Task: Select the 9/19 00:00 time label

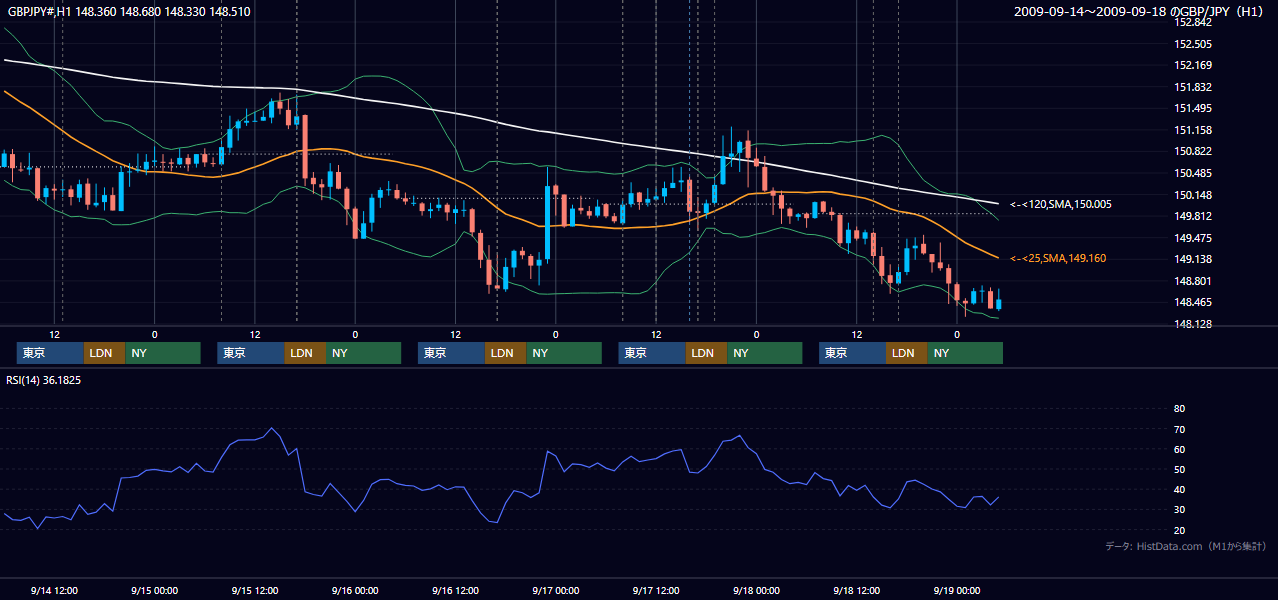Action: coord(956,590)
